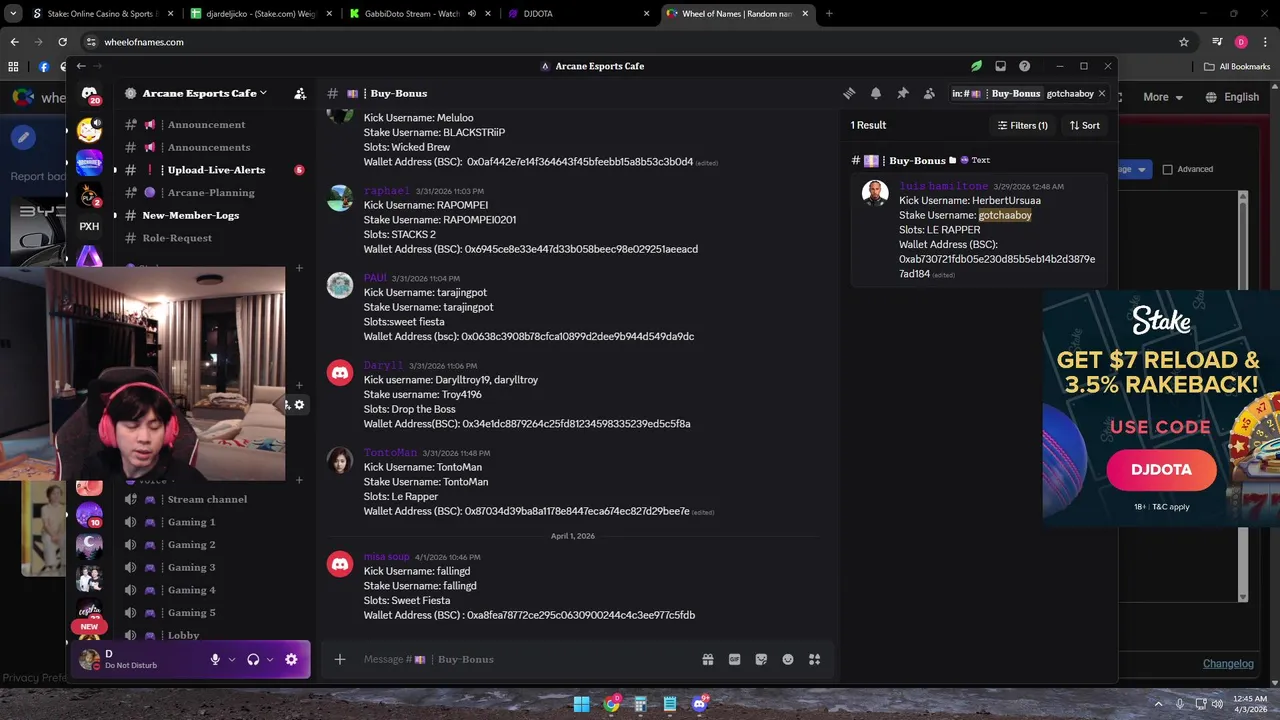Open notification settings bell icon
This screenshot has width=1280, height=720.
(876, 93)
